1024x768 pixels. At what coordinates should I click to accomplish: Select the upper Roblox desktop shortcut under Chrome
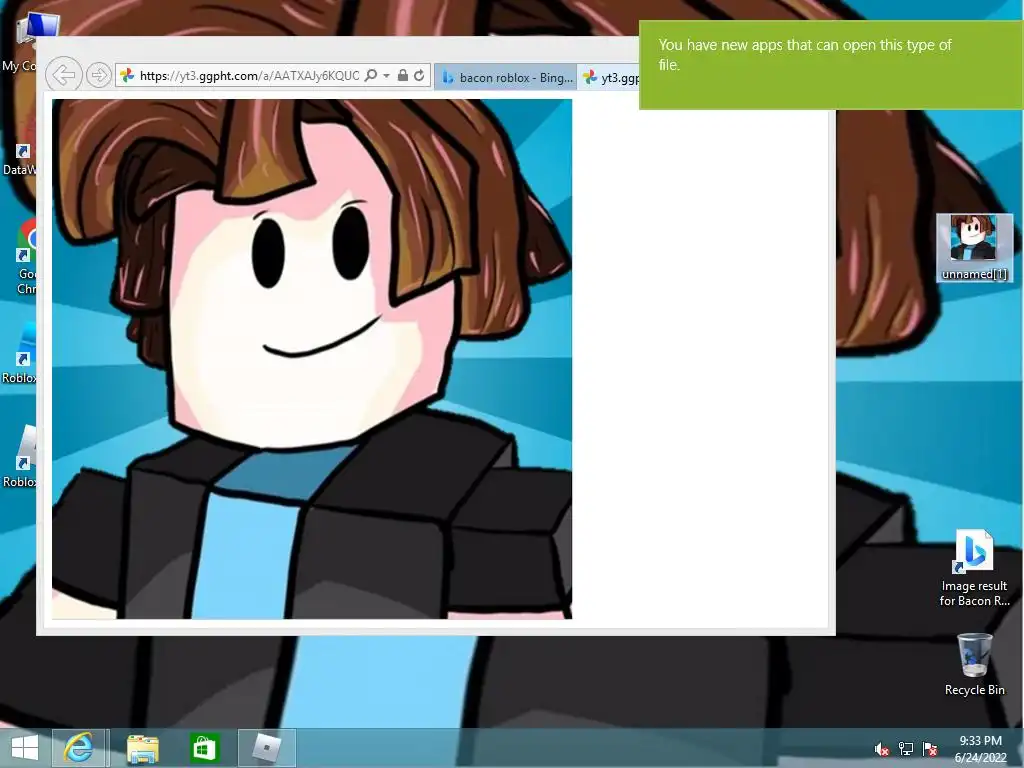point(20,355)
